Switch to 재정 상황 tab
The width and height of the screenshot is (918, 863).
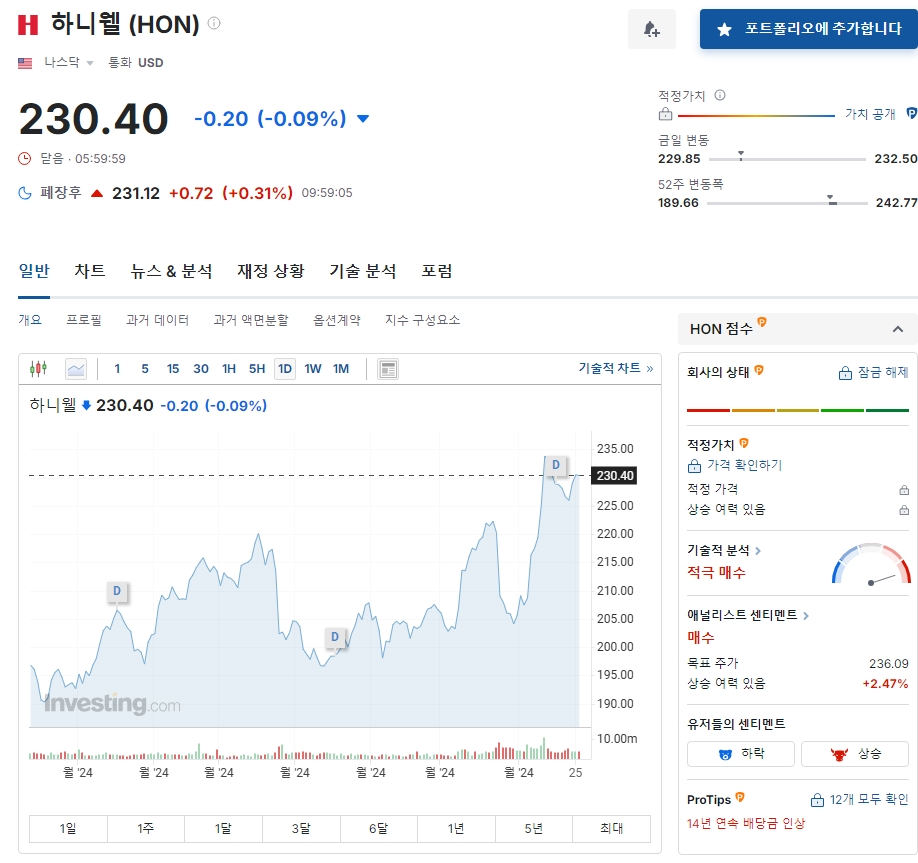point(270,271)
